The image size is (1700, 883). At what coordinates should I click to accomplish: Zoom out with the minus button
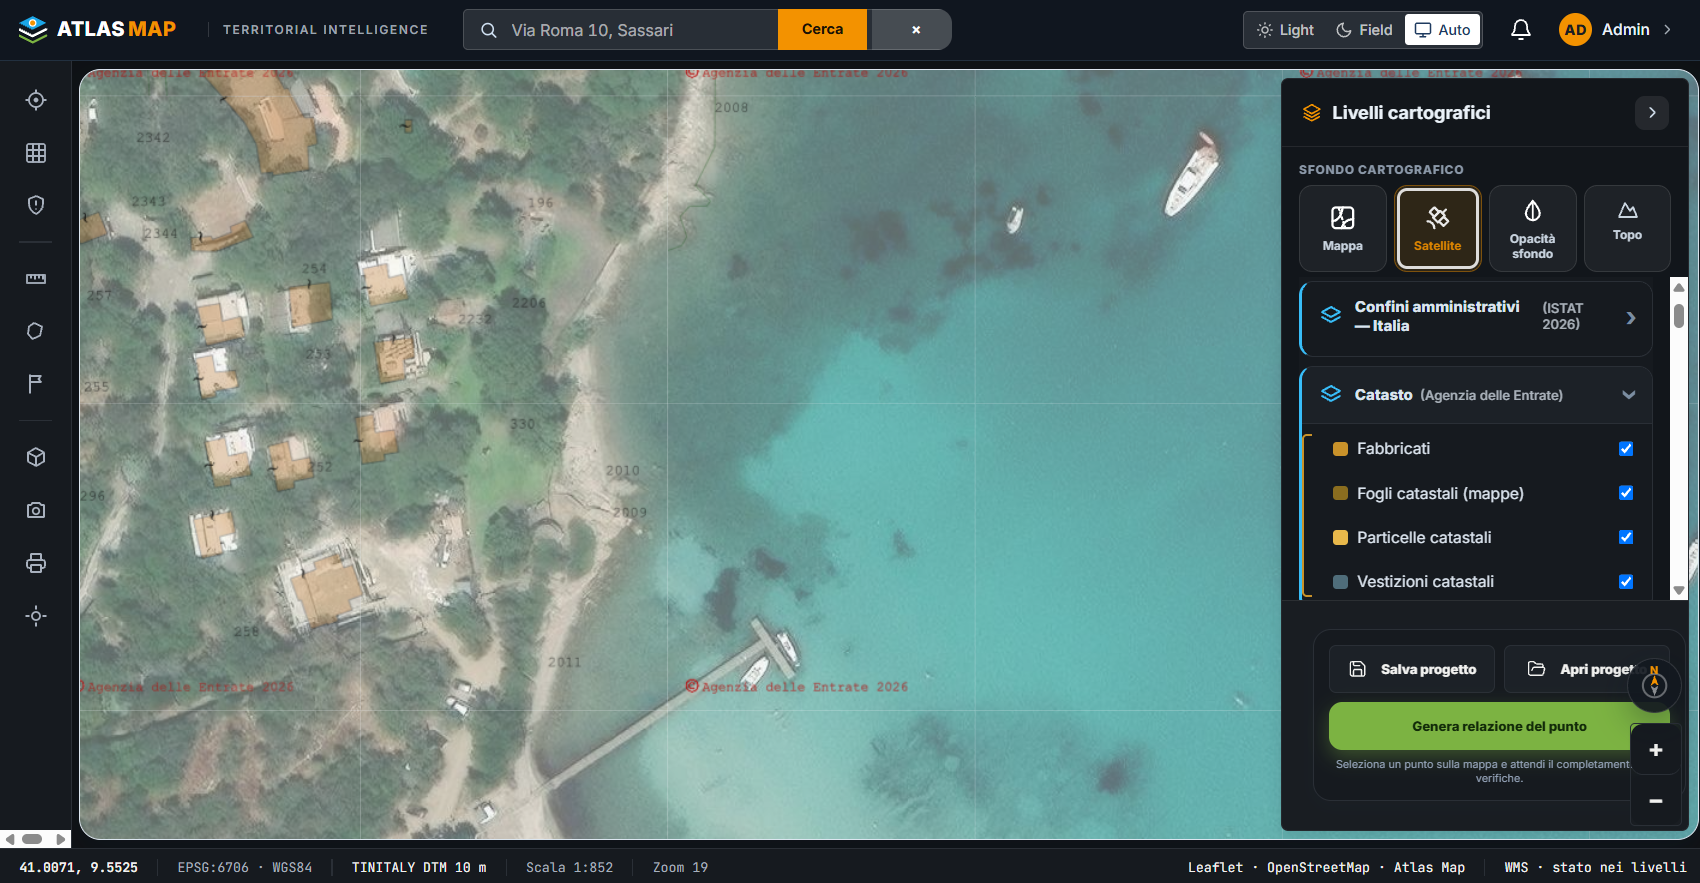pos(1656,801)
